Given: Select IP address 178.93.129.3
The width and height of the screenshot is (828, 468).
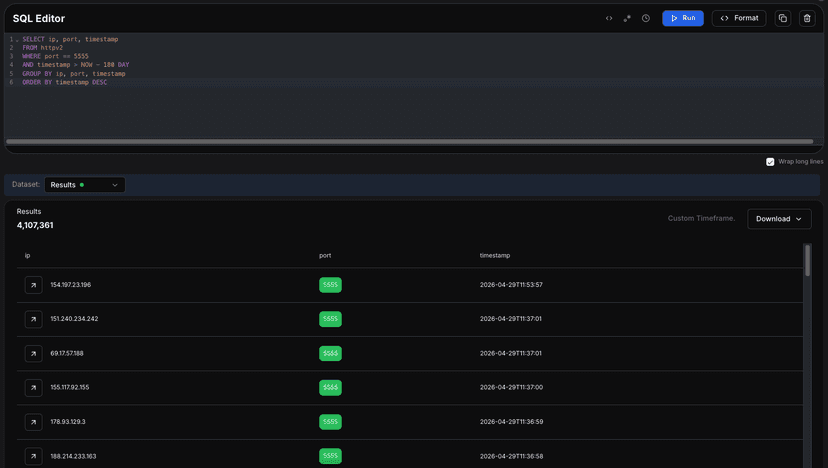Looking at the screenshot, I should click(68, 422).
